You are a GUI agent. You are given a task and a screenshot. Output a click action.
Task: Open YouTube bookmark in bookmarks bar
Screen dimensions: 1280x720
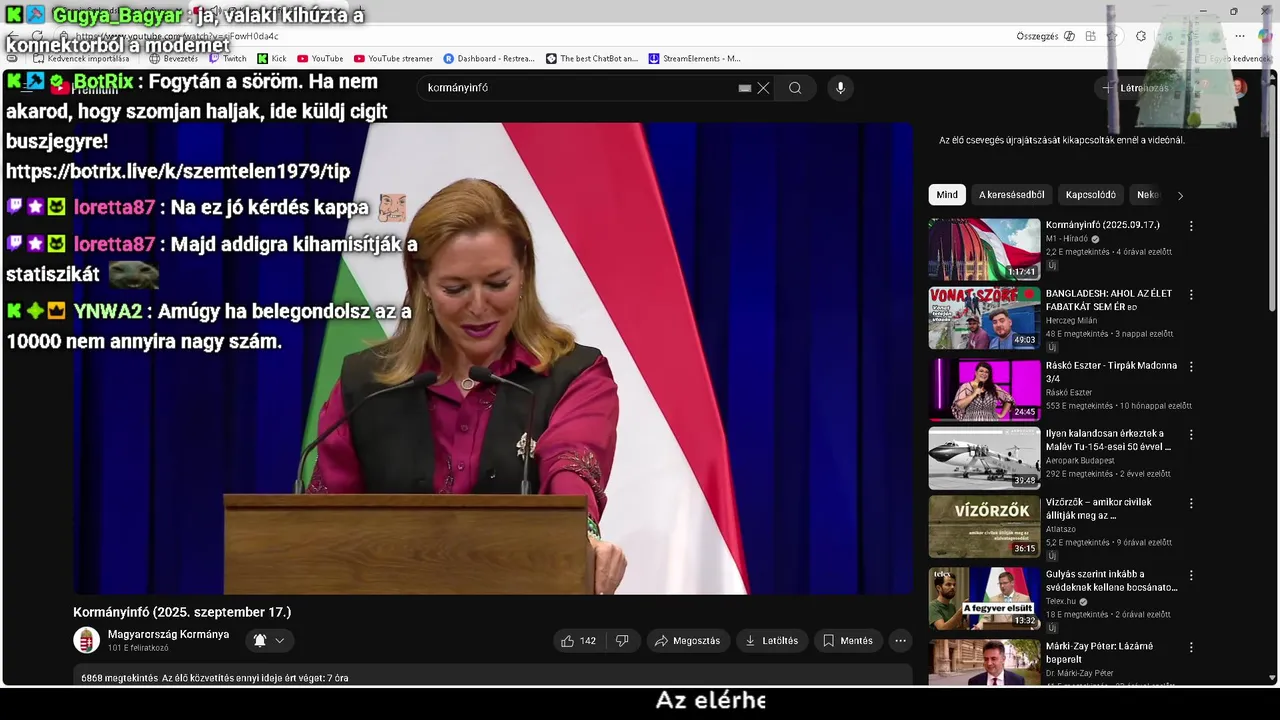(x=320, y=58)
